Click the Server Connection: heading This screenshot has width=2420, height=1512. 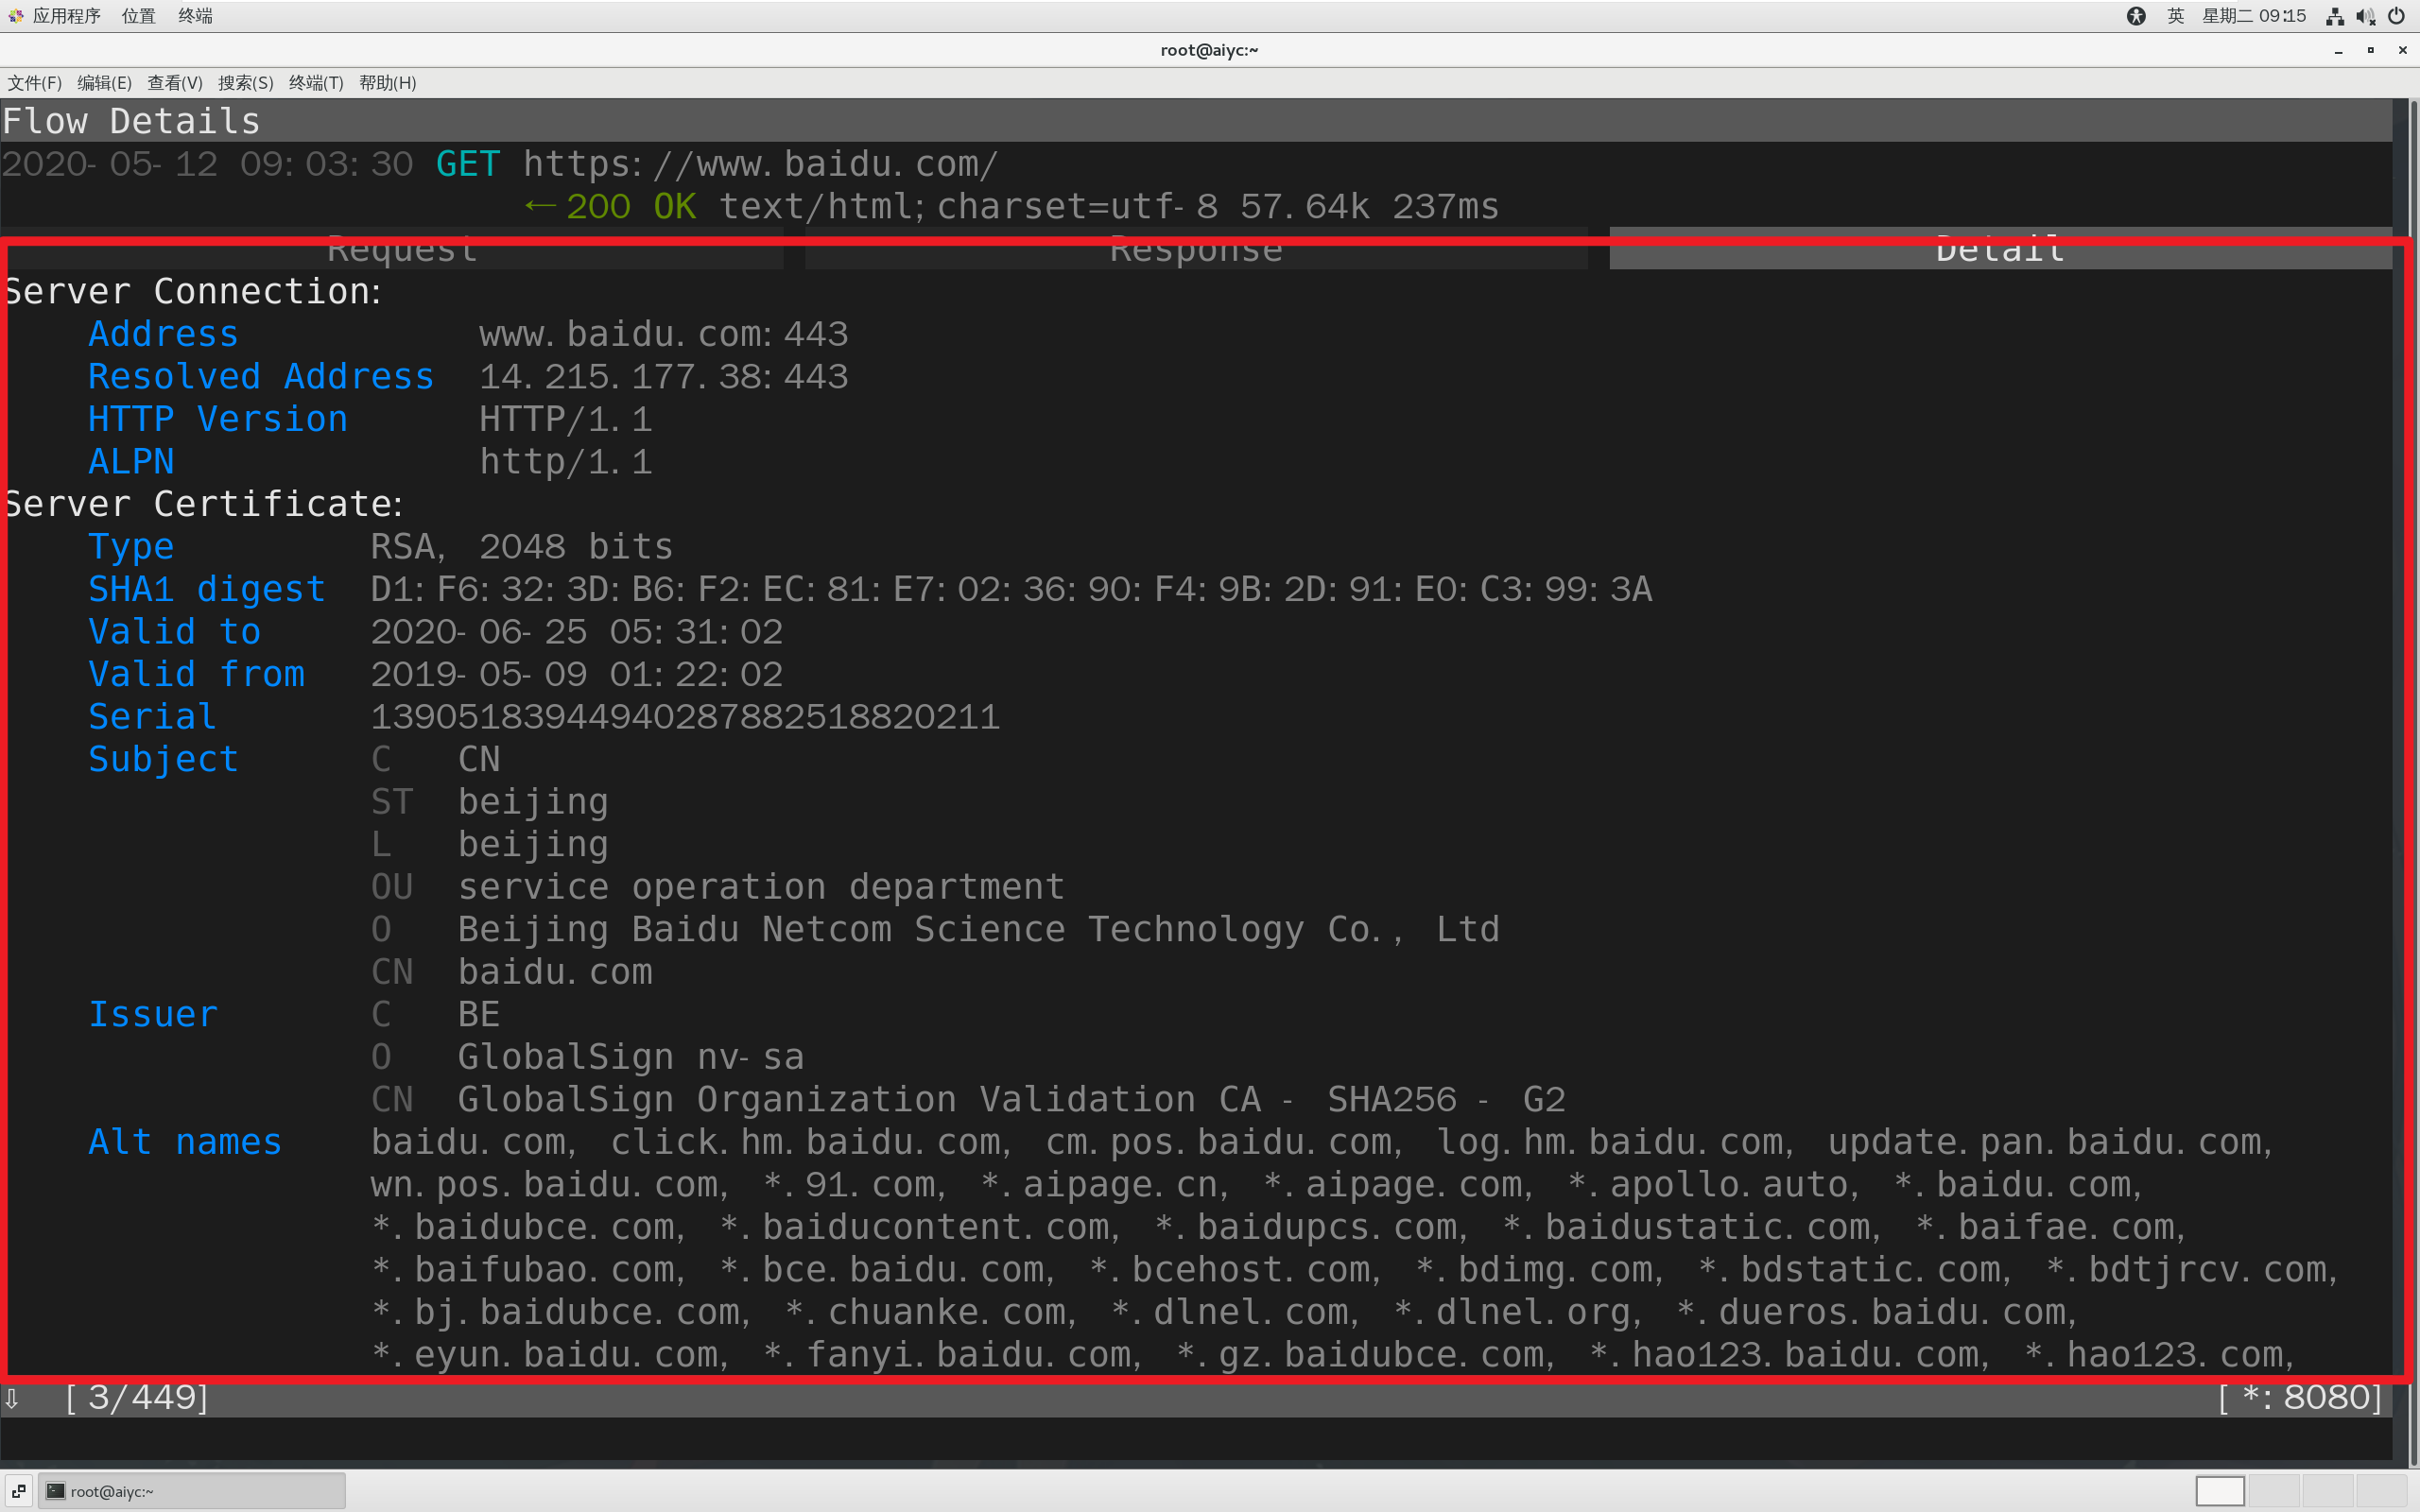click(x=192, y=292)
